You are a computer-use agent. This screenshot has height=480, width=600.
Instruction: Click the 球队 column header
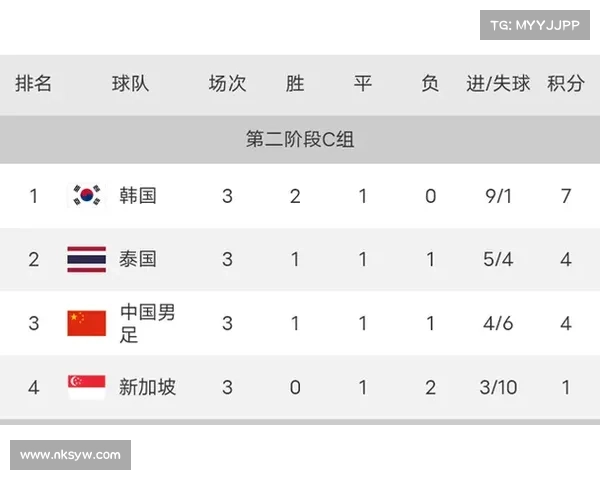[130, 83]
